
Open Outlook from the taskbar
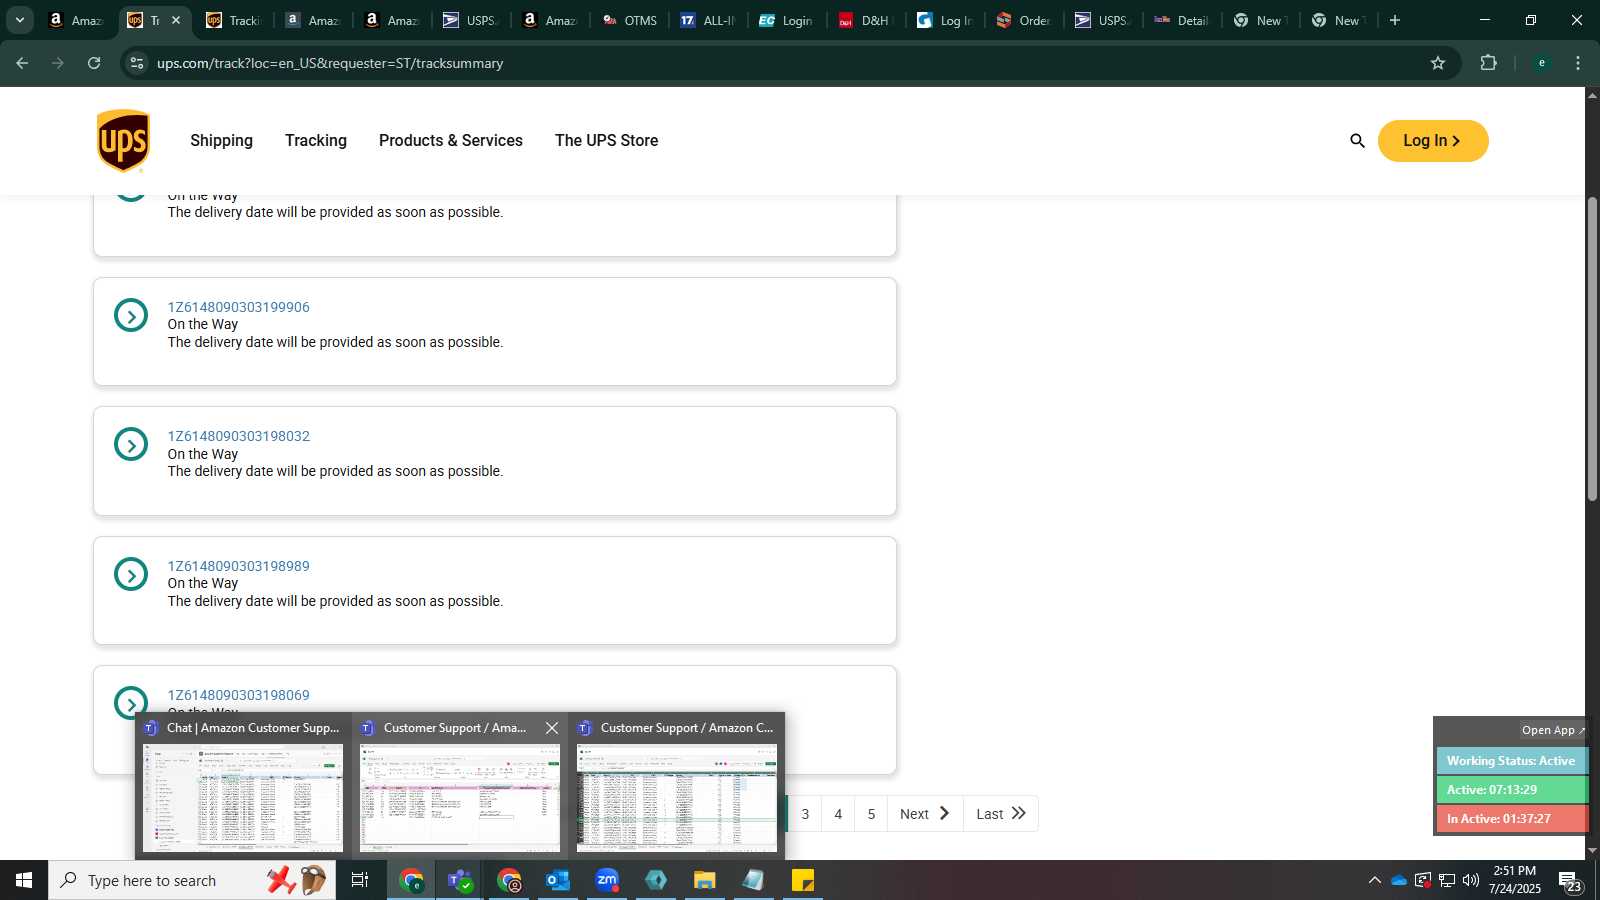click(x=557, y=880)
